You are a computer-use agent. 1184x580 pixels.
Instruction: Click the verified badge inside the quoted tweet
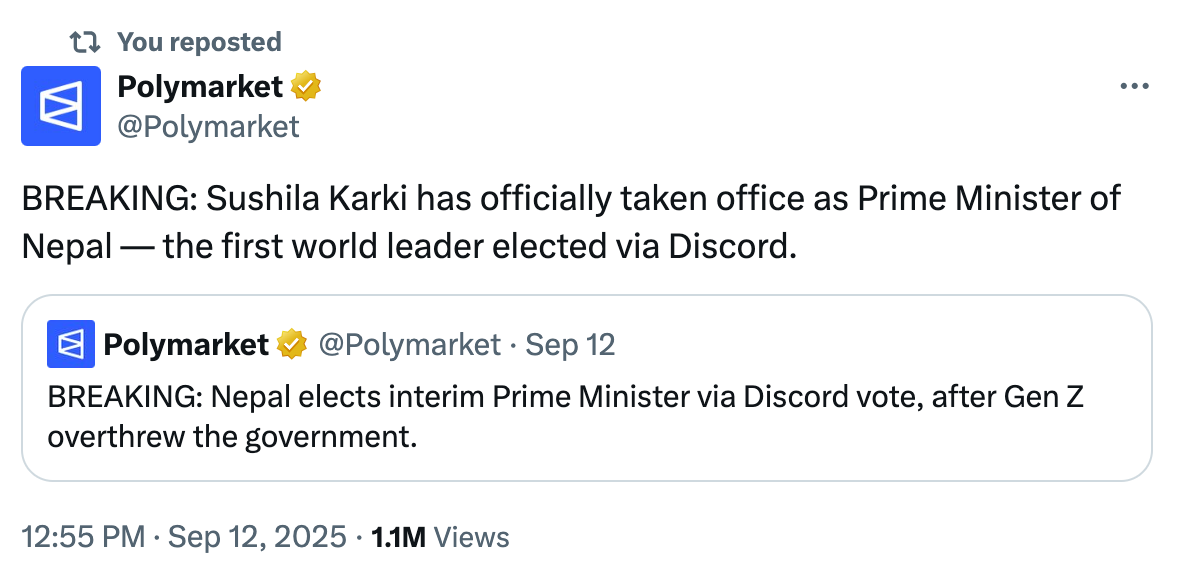pyautogui.click(x=291, y=345)
